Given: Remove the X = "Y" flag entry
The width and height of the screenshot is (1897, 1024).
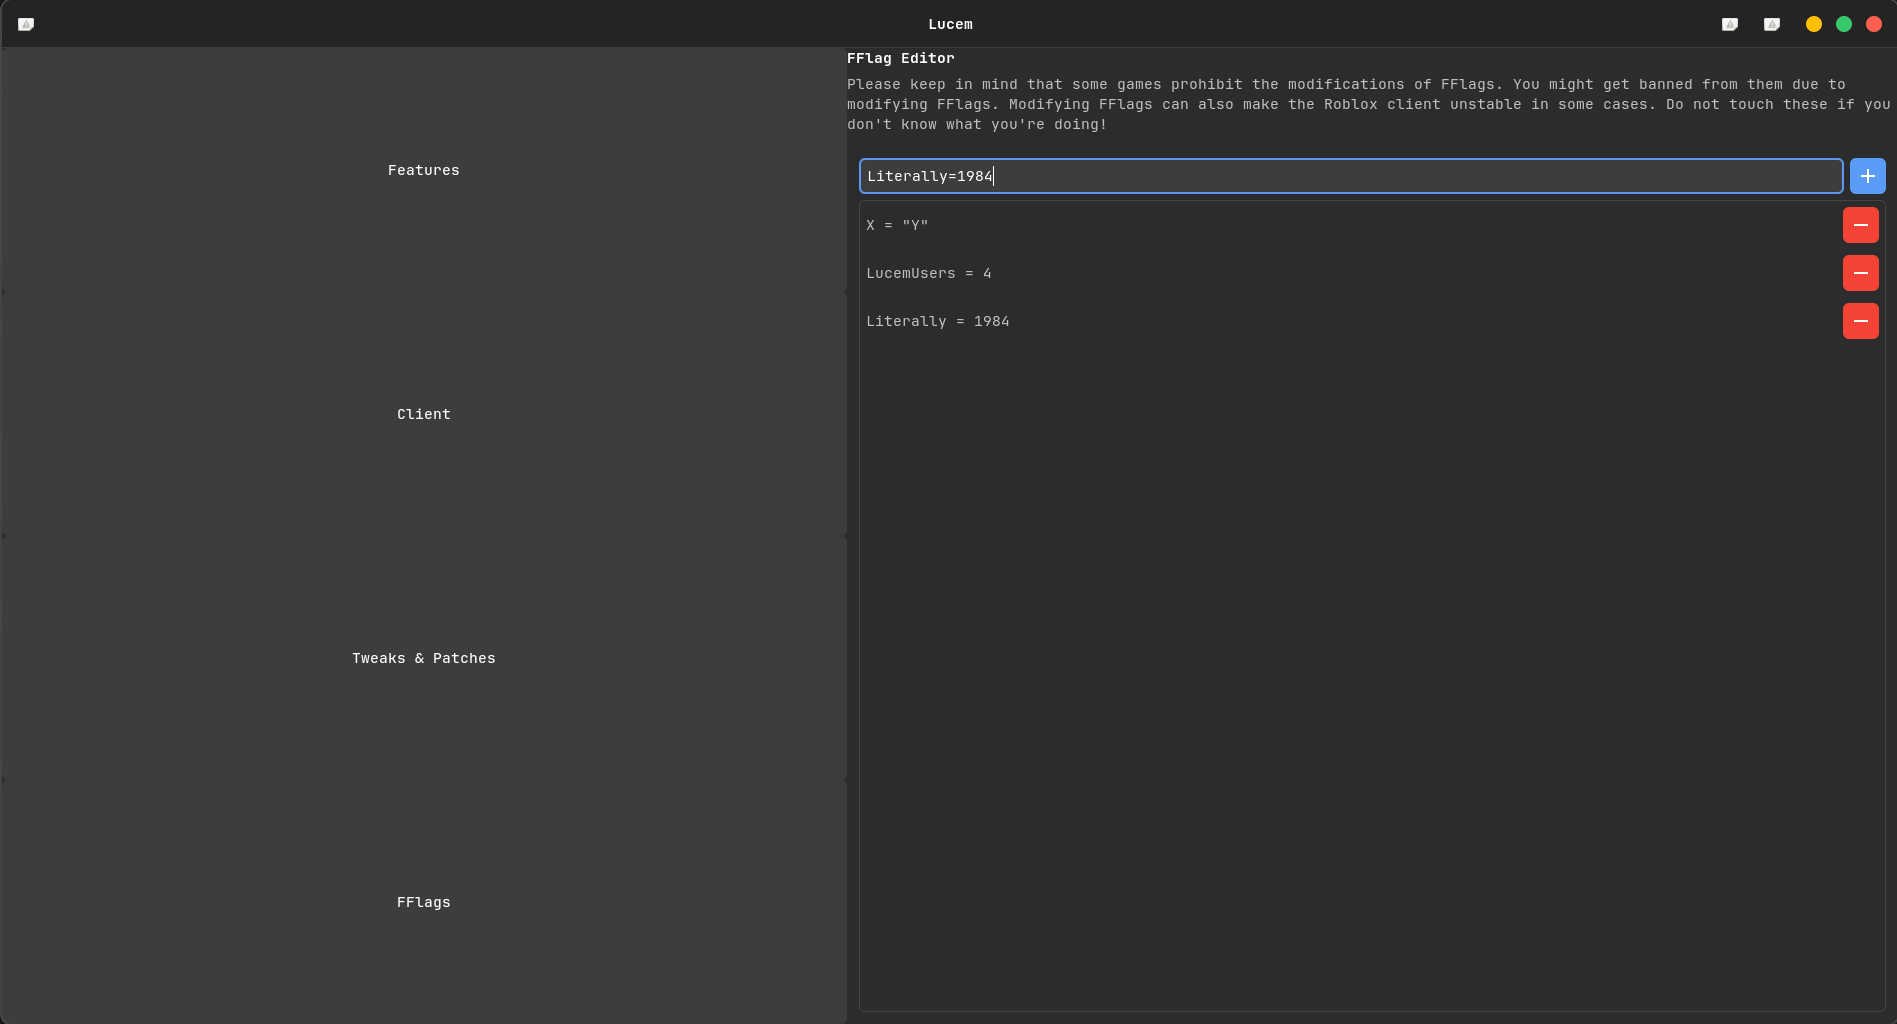Looking at the screenshot, I should 1860,225.
